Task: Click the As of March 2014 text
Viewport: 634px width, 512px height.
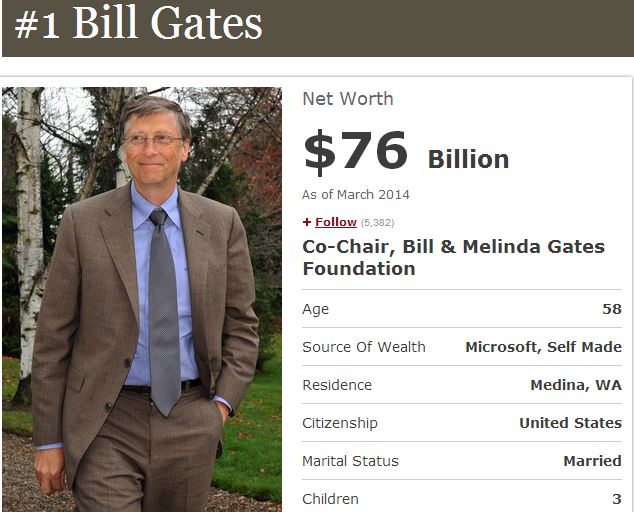Action: (x=356, y=195)
